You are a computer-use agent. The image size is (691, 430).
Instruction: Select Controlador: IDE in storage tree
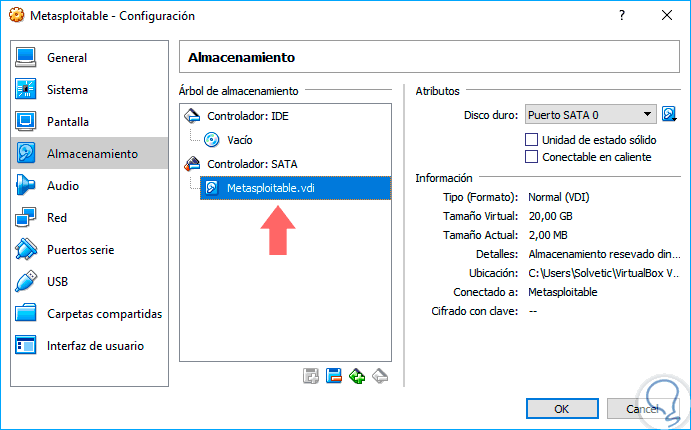[x=248, y=116]
